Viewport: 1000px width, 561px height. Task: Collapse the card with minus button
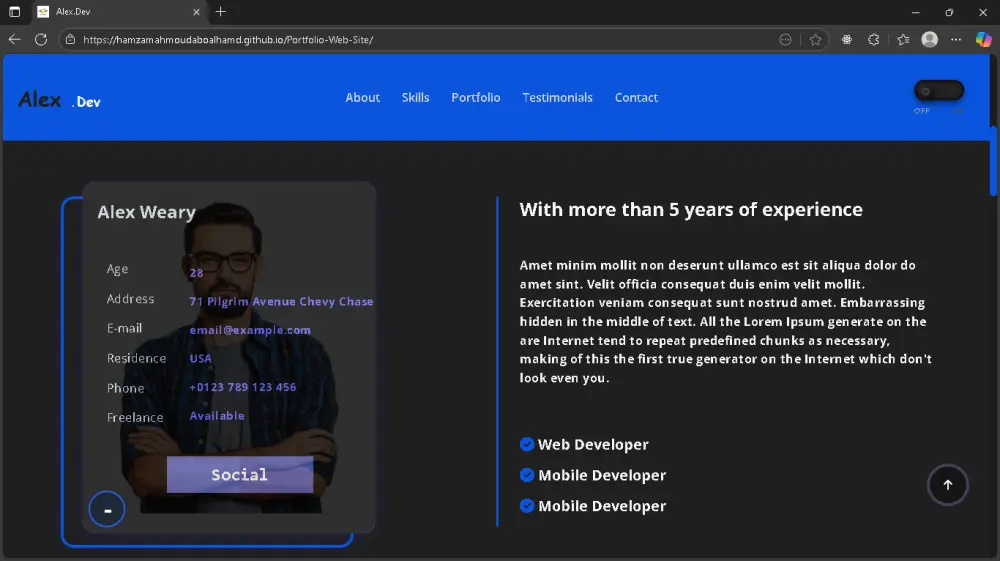(107, 509)
